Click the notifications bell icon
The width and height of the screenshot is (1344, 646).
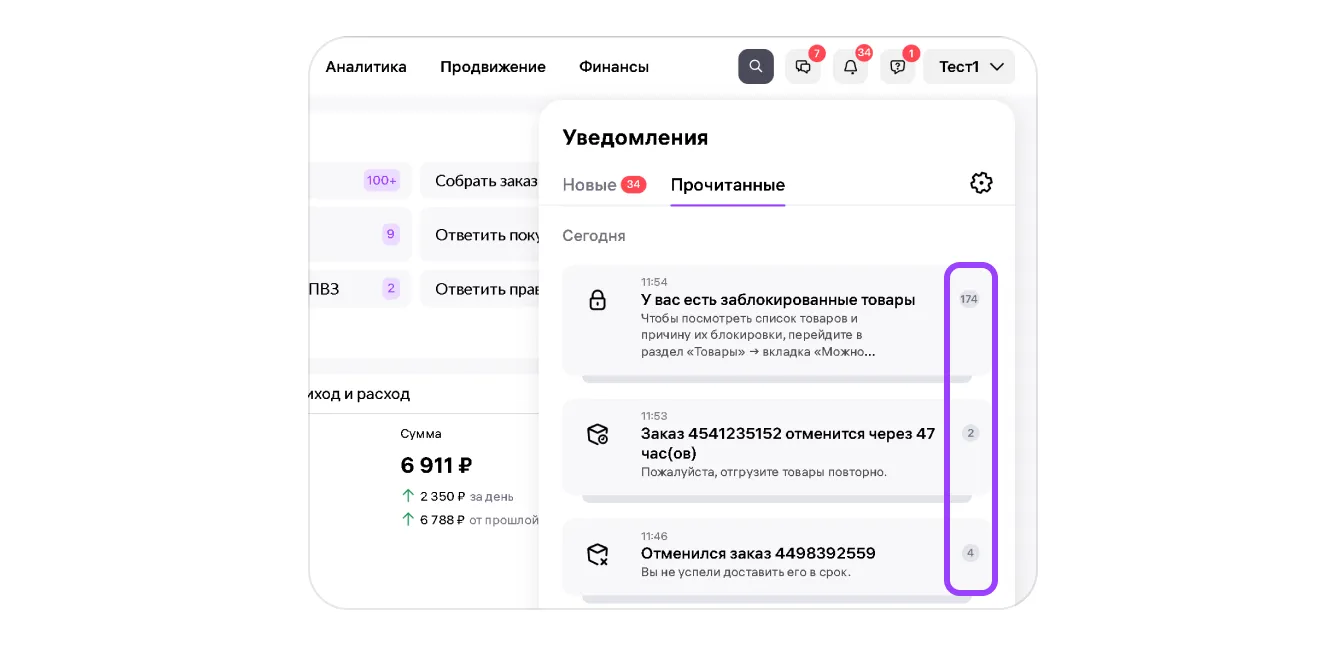click(850, 67)
